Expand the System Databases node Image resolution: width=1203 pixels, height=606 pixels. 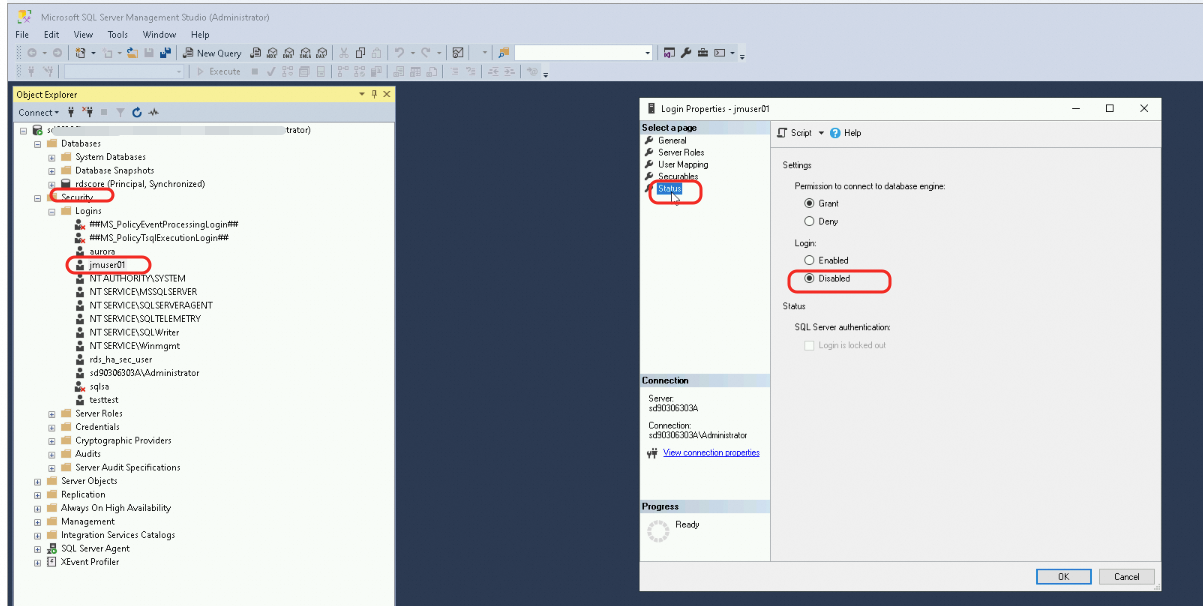point(52,157)
